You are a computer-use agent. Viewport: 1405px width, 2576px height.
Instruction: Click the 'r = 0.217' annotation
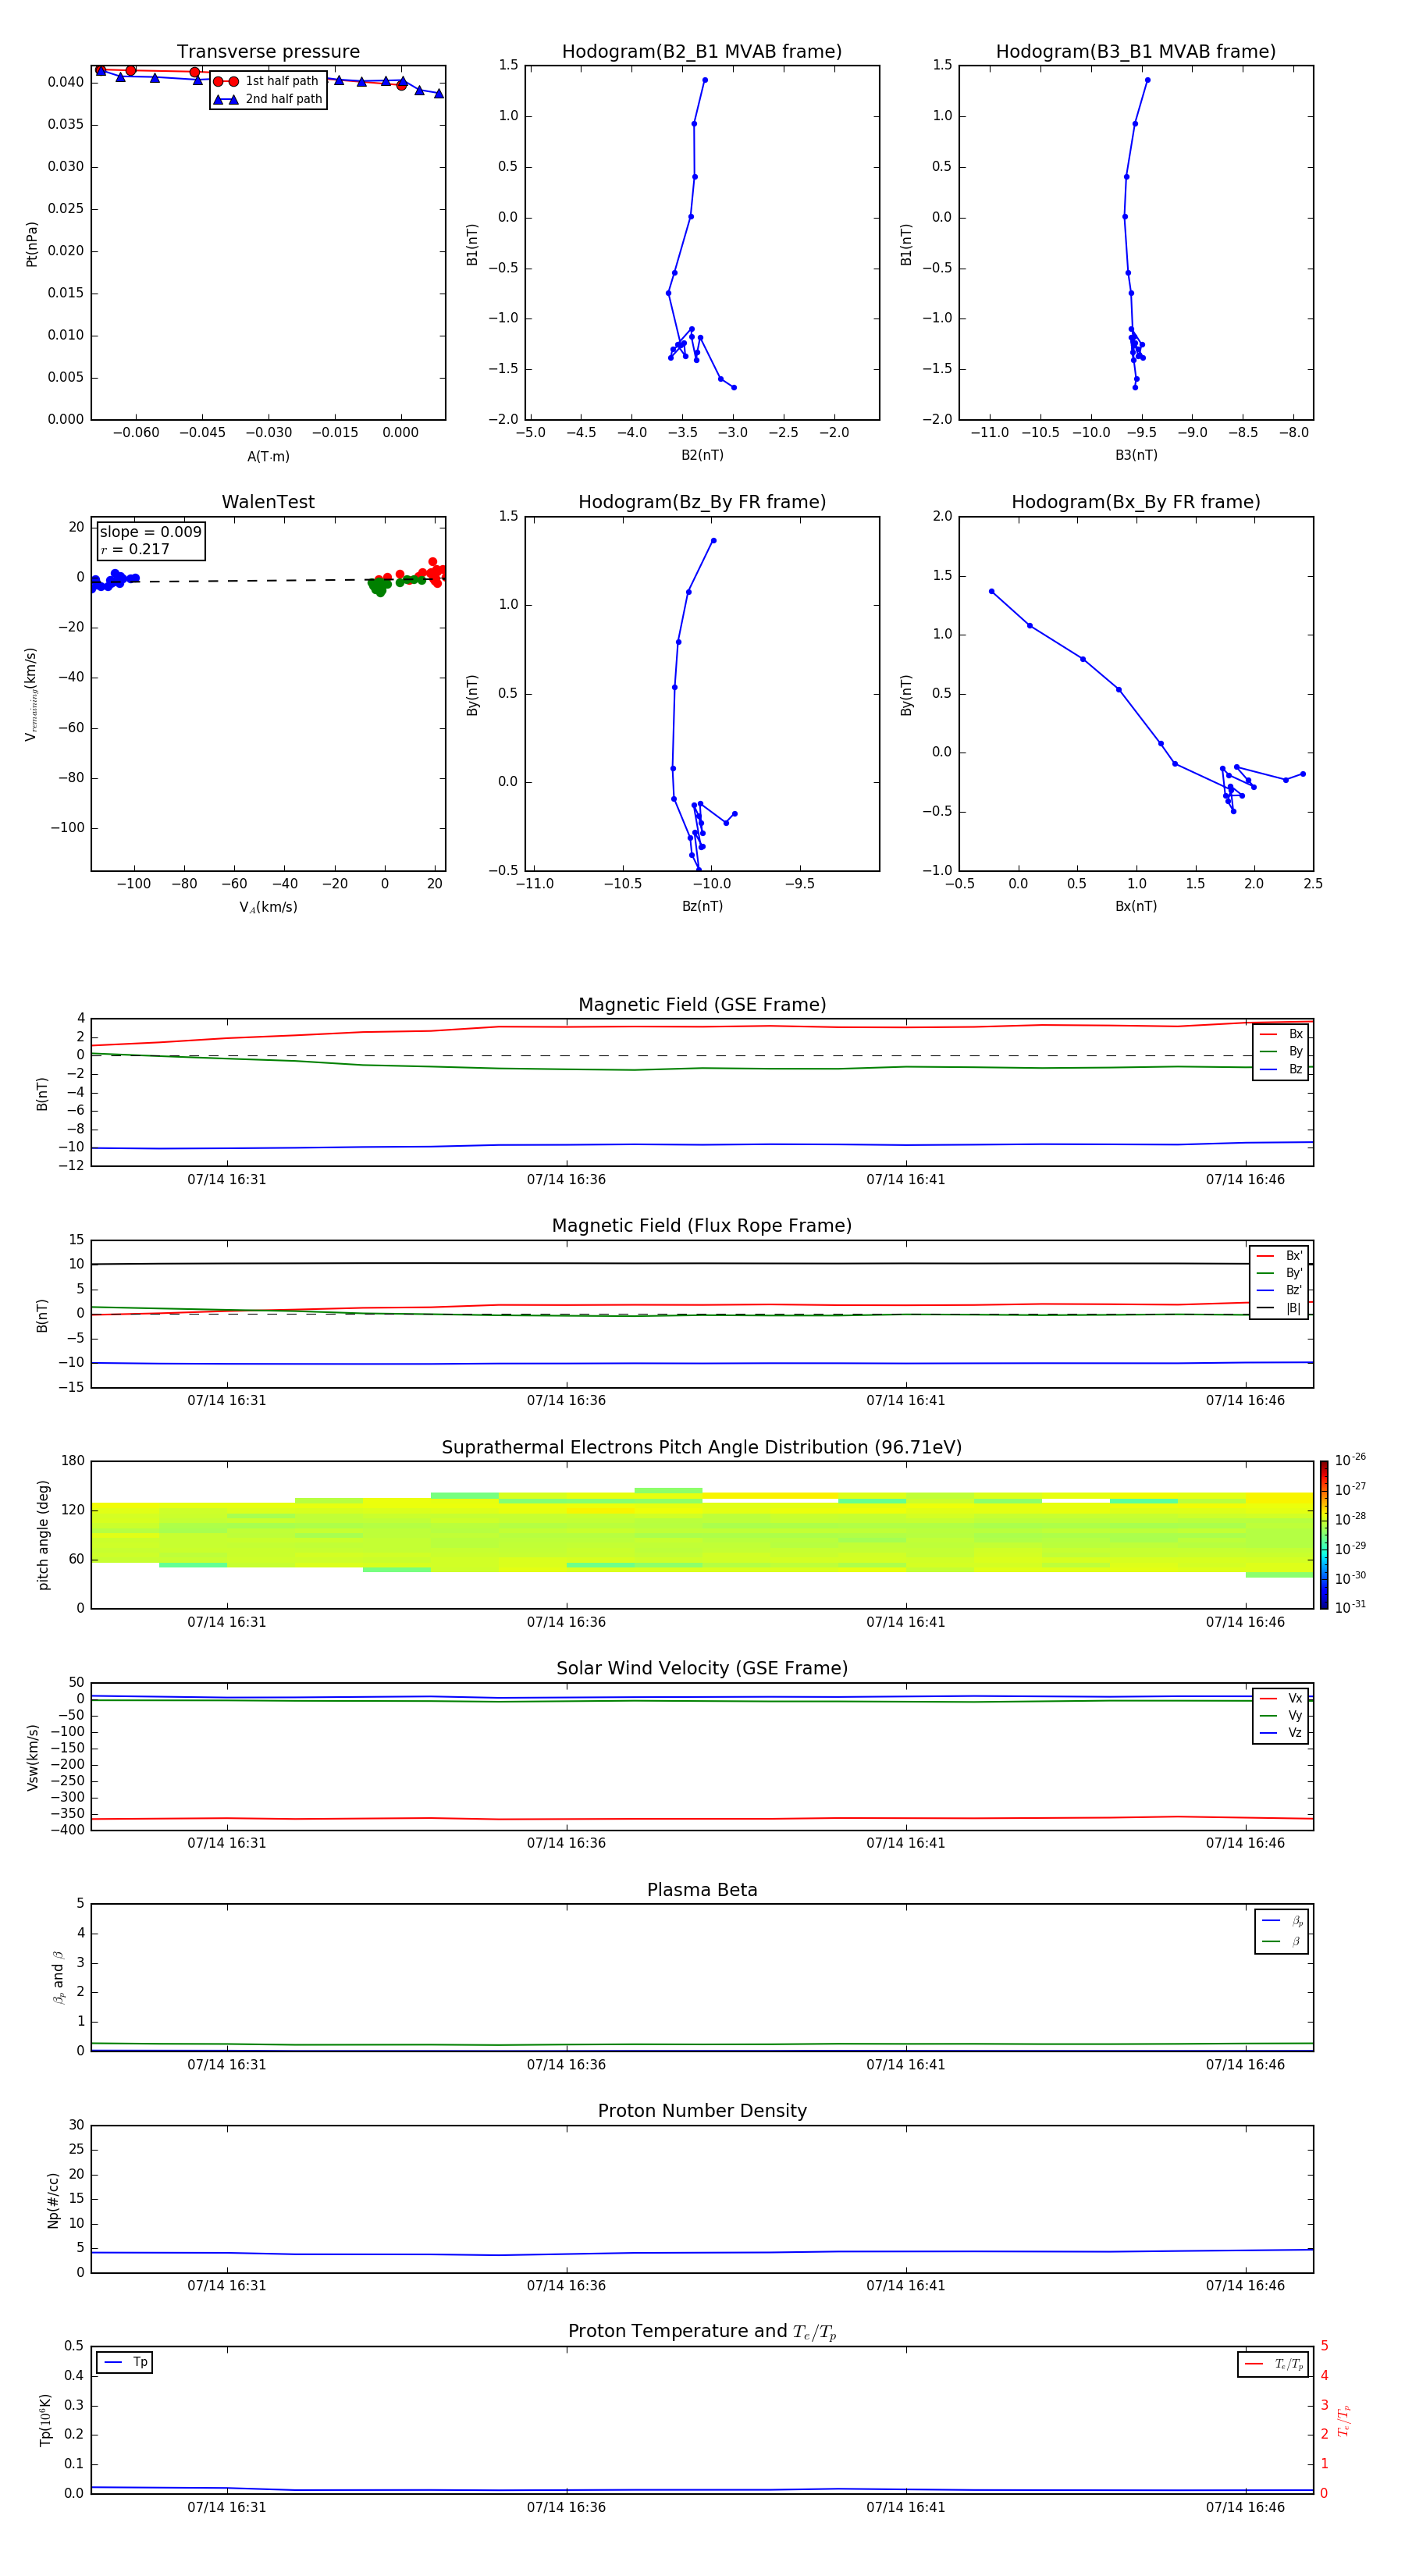(135, 549)
